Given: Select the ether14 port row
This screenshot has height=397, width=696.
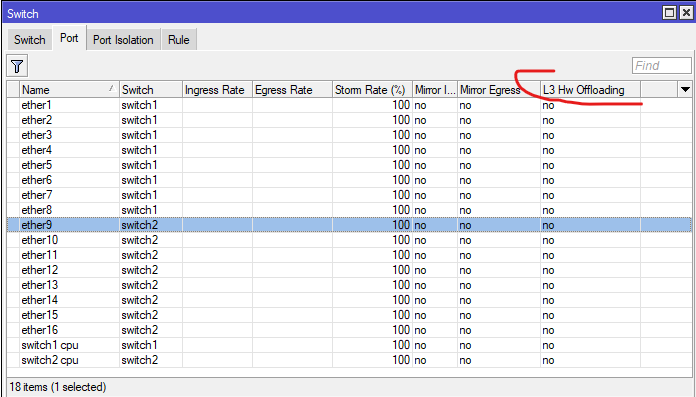Looking at the screenshot, I should 349,300.
